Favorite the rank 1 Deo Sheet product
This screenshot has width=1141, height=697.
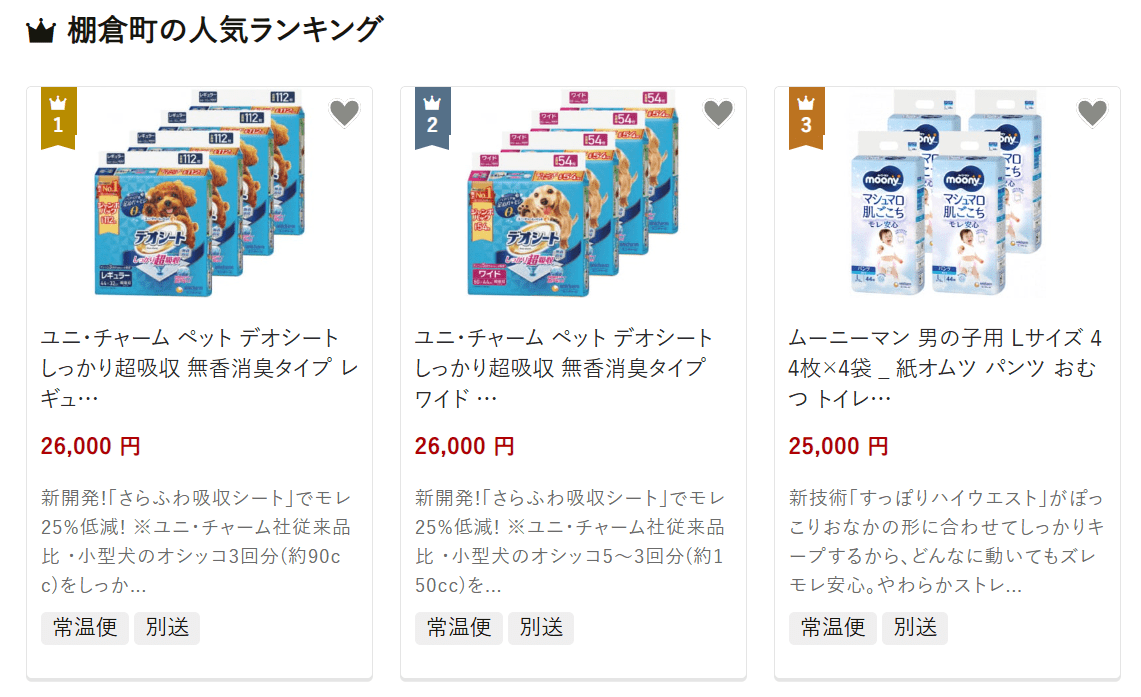pyautogui.click(x=344, y=113)
